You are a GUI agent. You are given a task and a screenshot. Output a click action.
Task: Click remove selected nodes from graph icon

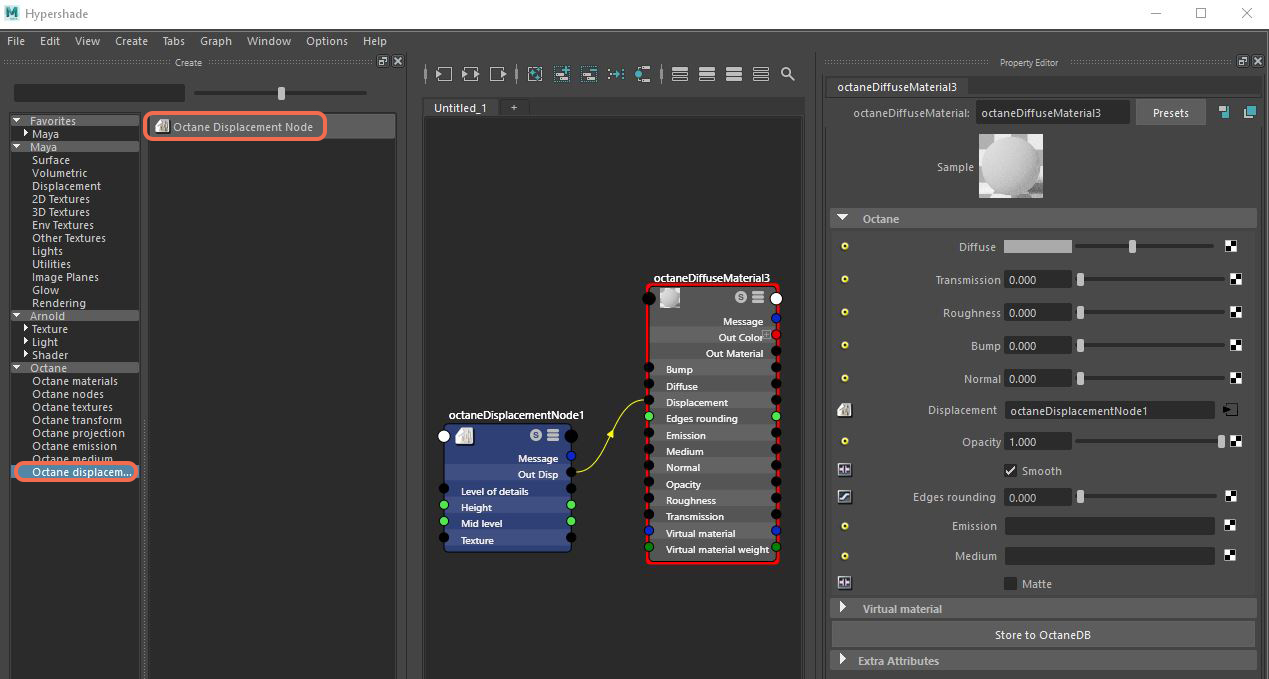589,74
